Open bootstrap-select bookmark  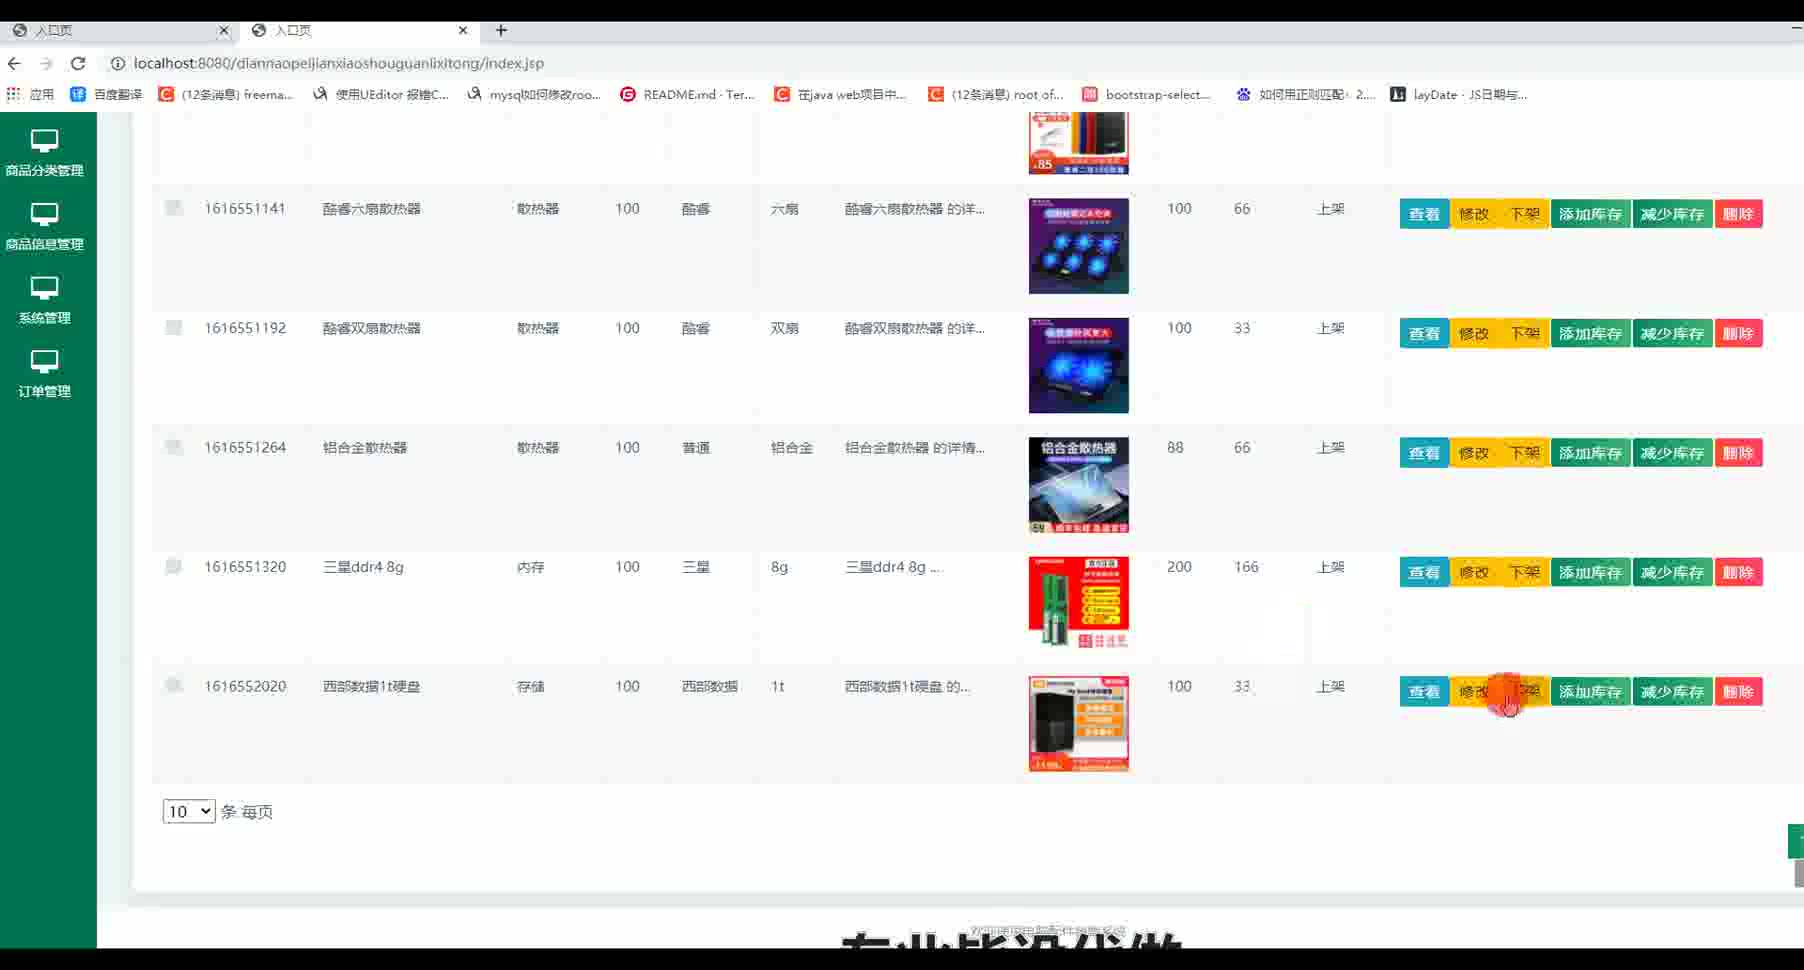point(1147,94)
